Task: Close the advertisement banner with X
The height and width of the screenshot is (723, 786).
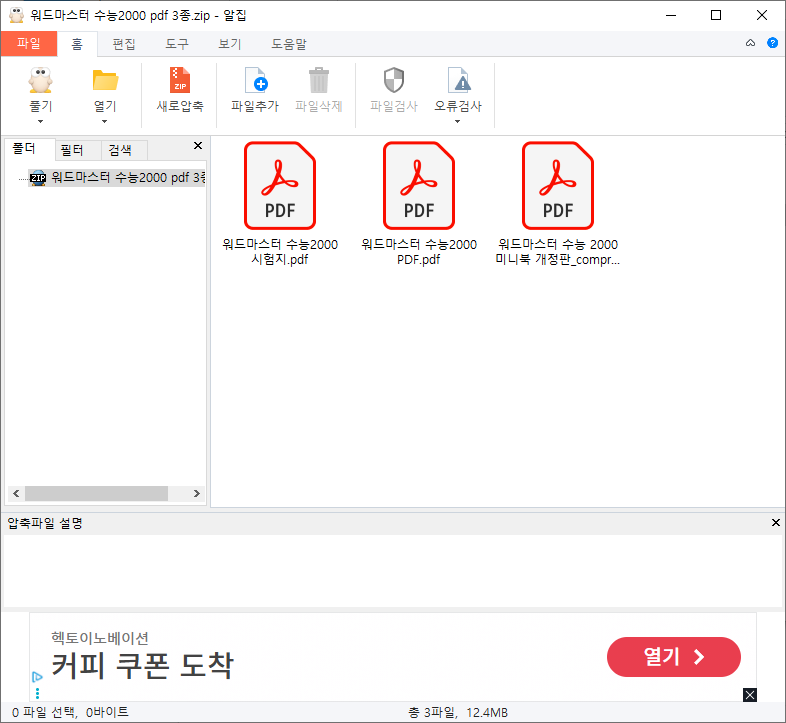Action: coord(750,695)
